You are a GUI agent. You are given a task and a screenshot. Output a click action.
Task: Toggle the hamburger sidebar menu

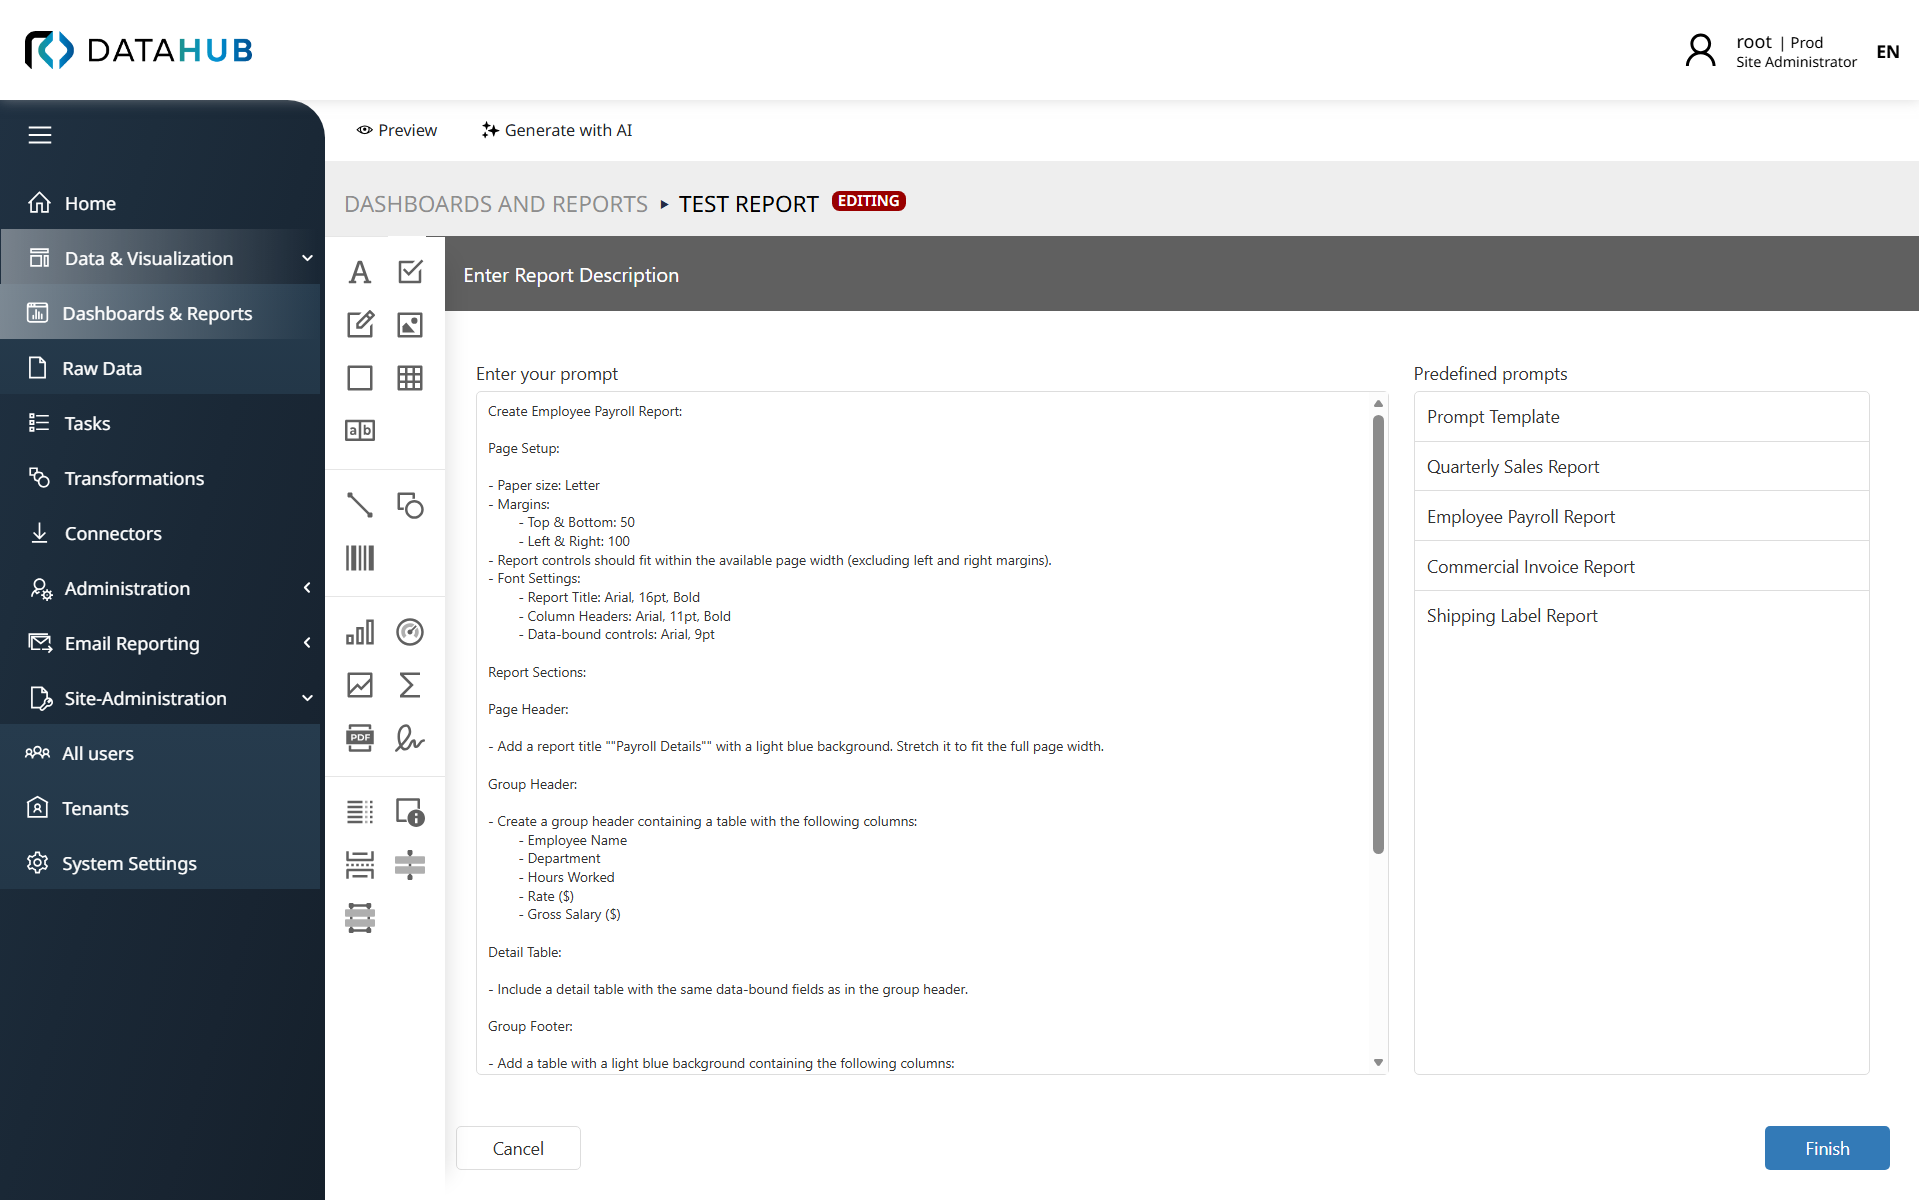pos(40,135)
